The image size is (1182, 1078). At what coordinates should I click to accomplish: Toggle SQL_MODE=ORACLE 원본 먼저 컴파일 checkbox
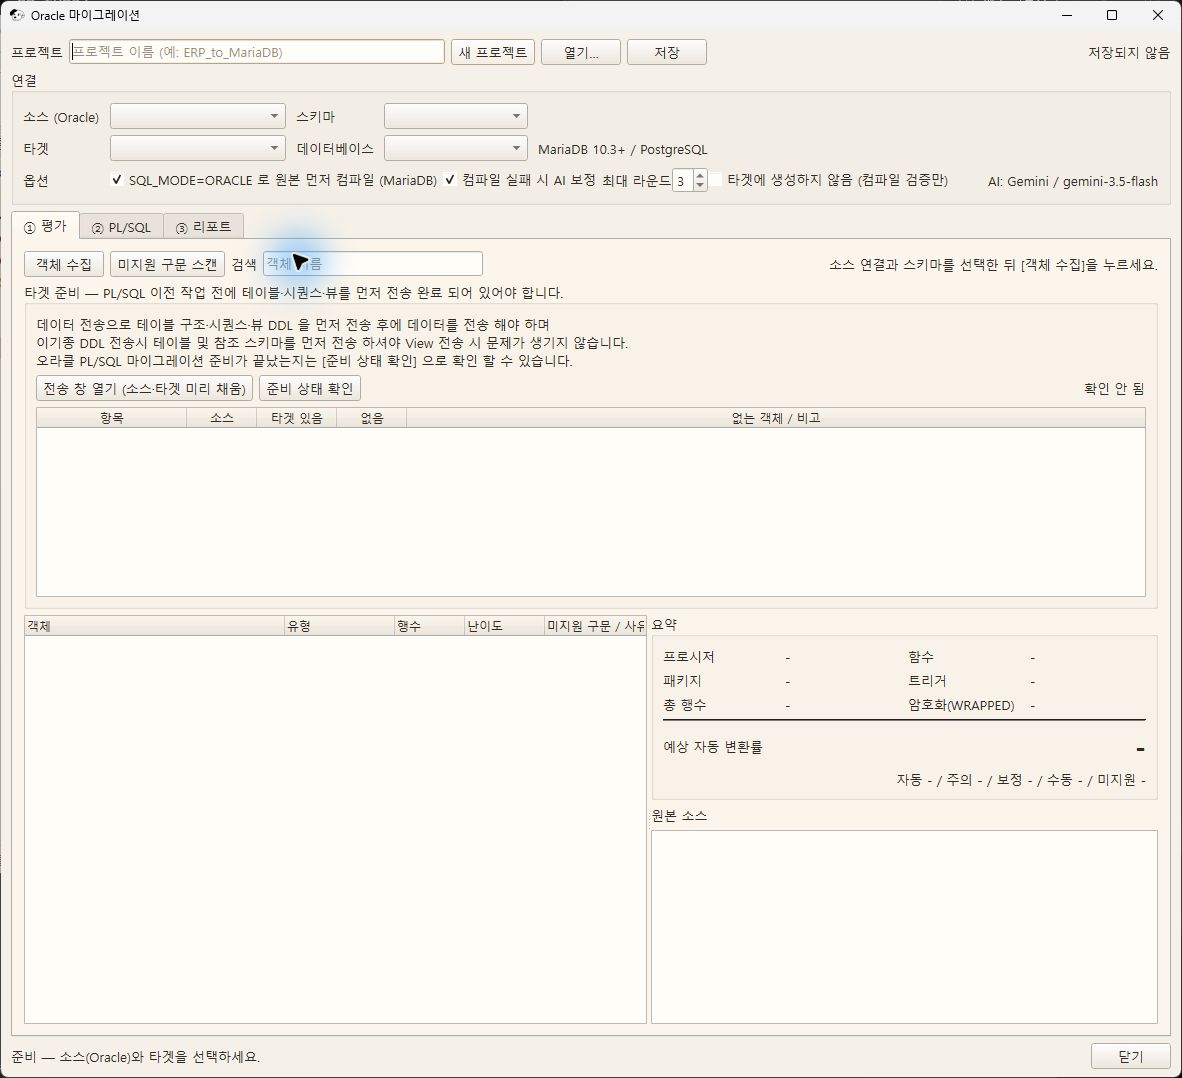[117, 179]
